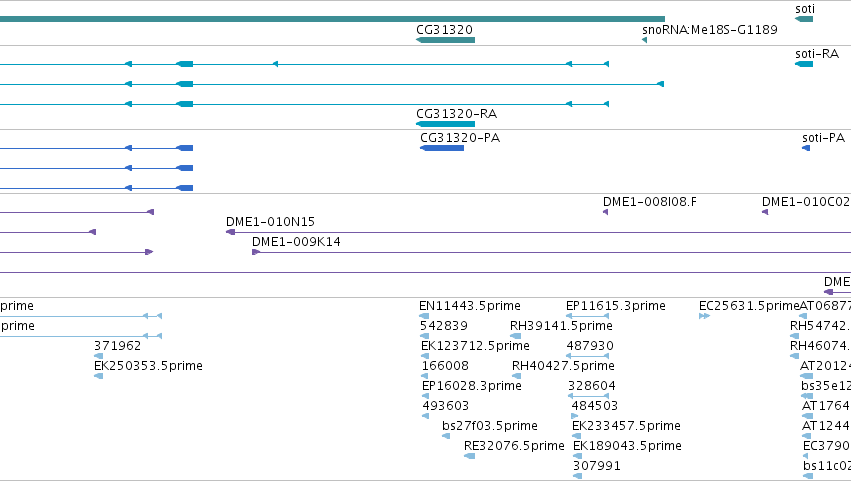Select the DME1-009K14 start arrow

click(256, 252)
